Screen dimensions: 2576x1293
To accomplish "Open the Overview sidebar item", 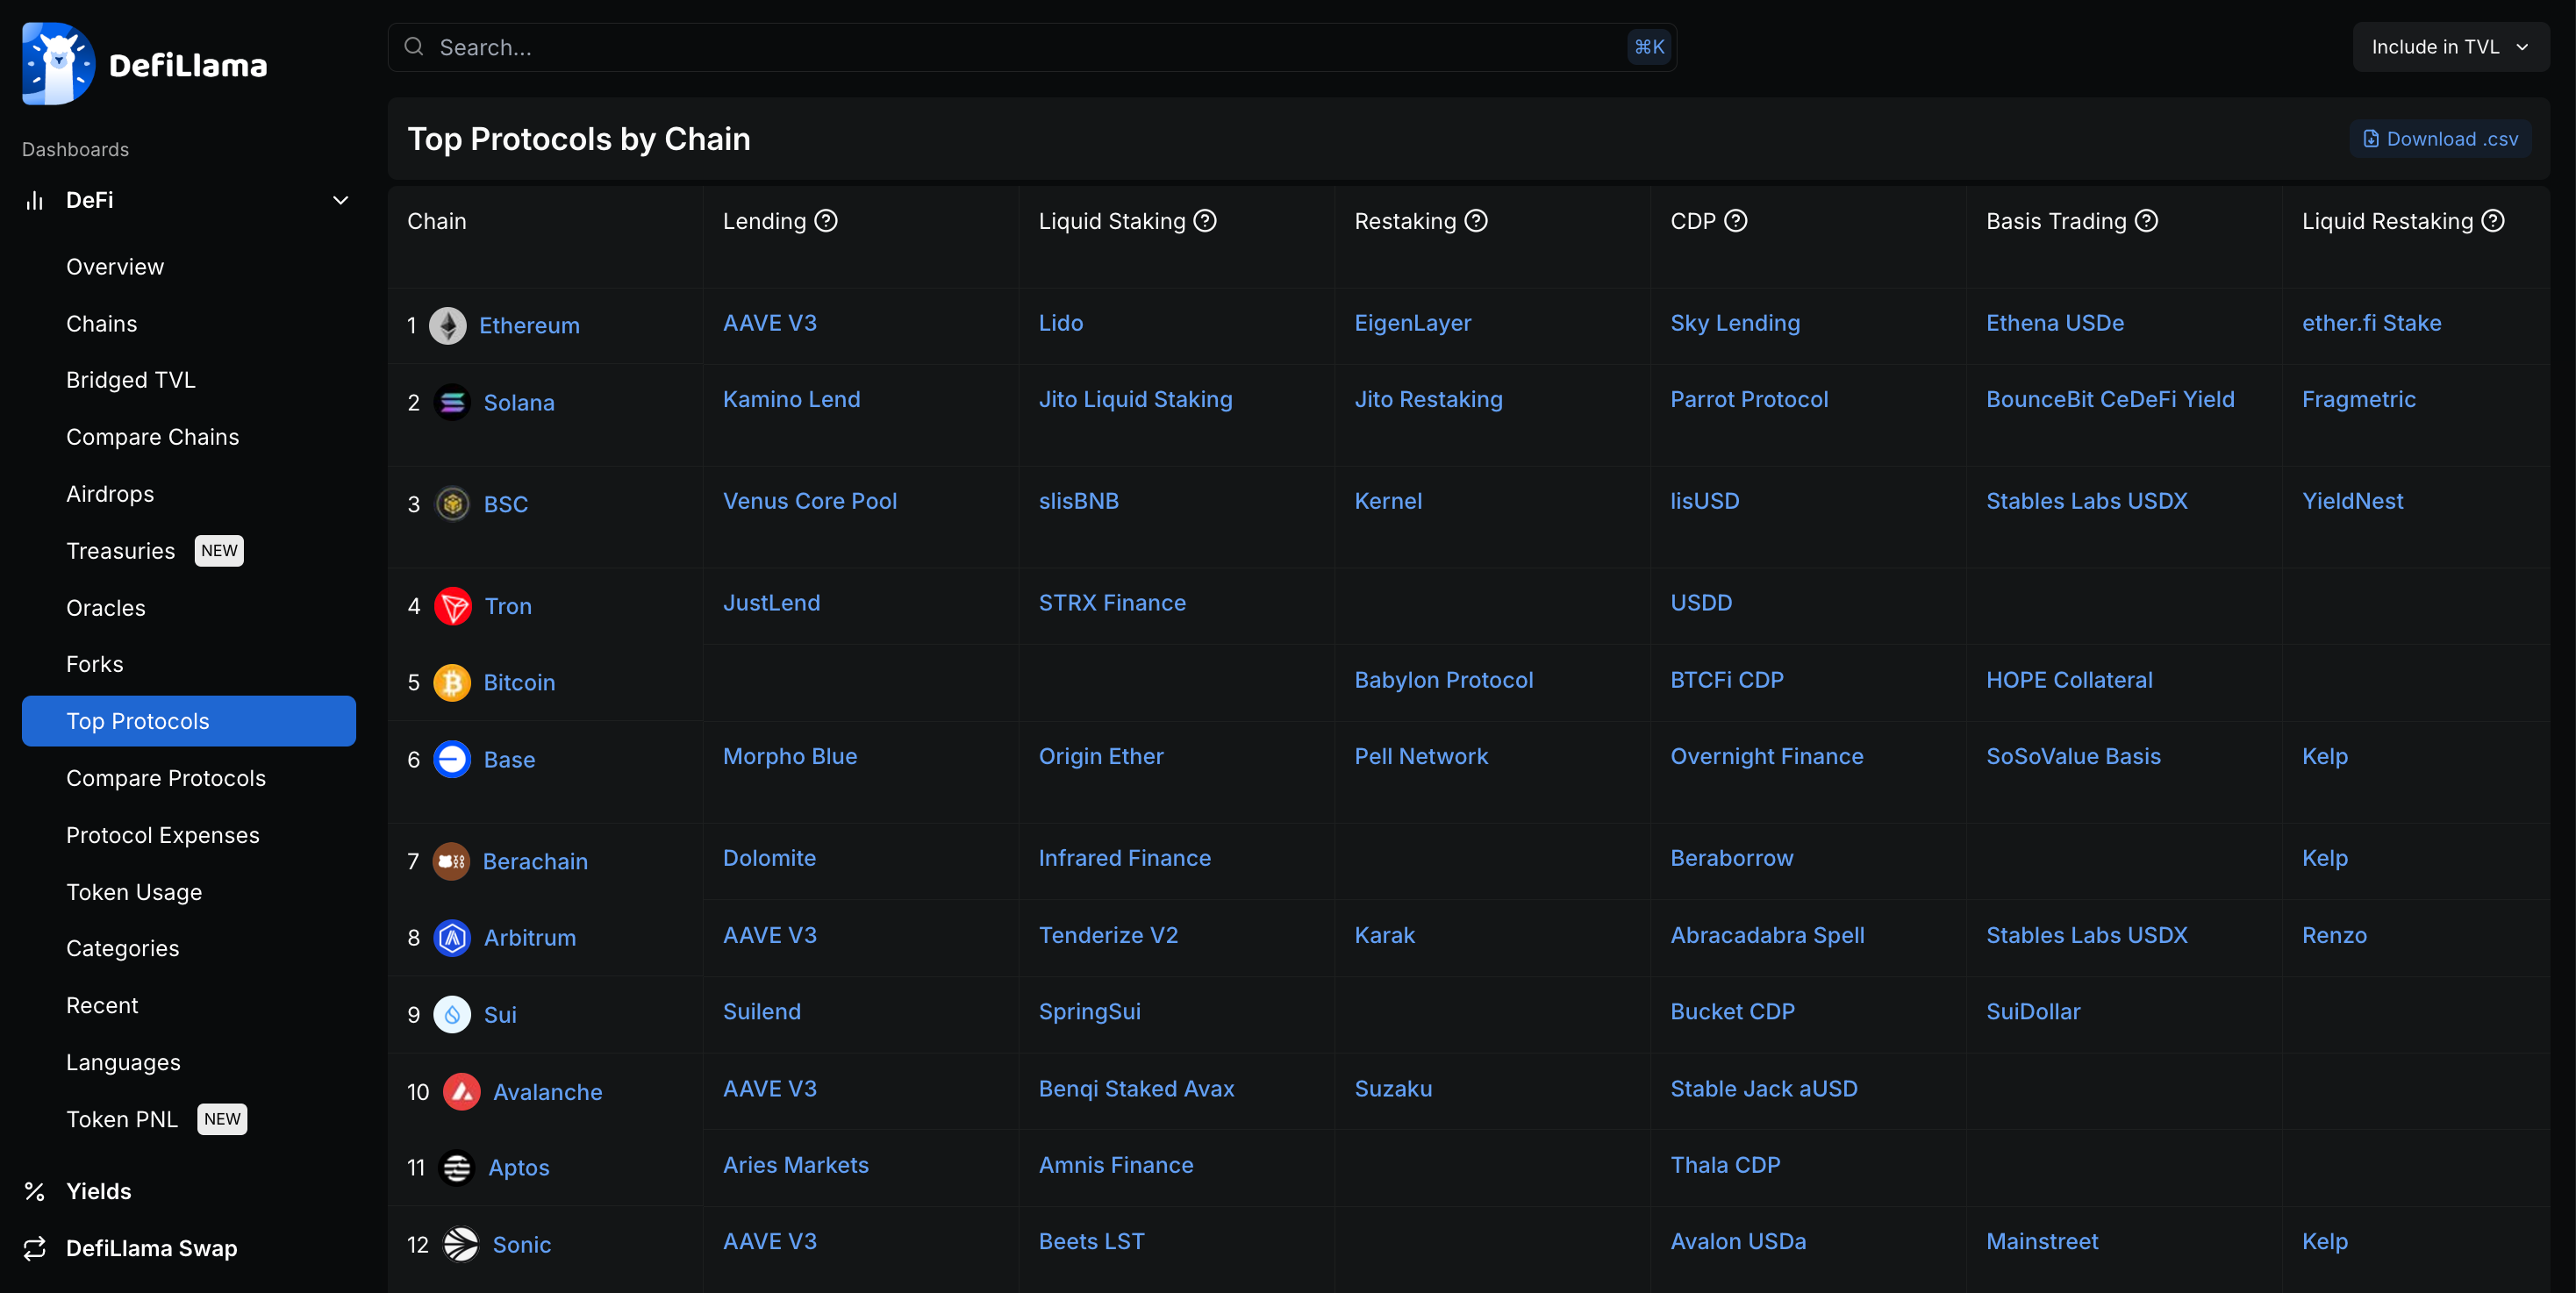I will click(115, 267).
